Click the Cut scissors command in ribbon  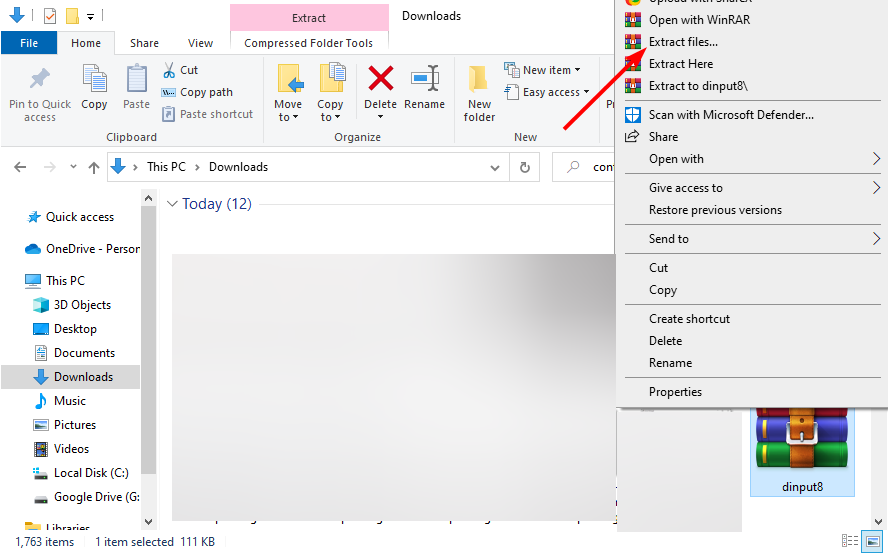tap(181, 70)
